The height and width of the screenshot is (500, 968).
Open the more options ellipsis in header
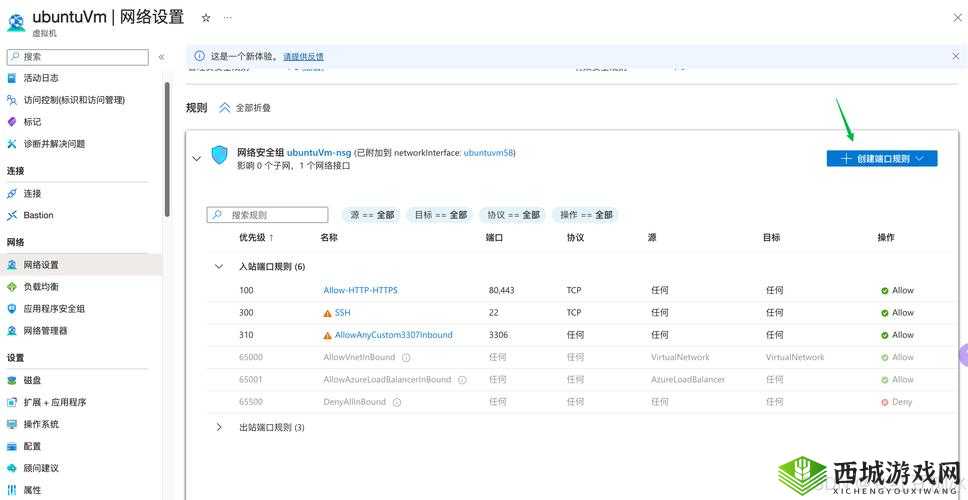tap(228, 18)
